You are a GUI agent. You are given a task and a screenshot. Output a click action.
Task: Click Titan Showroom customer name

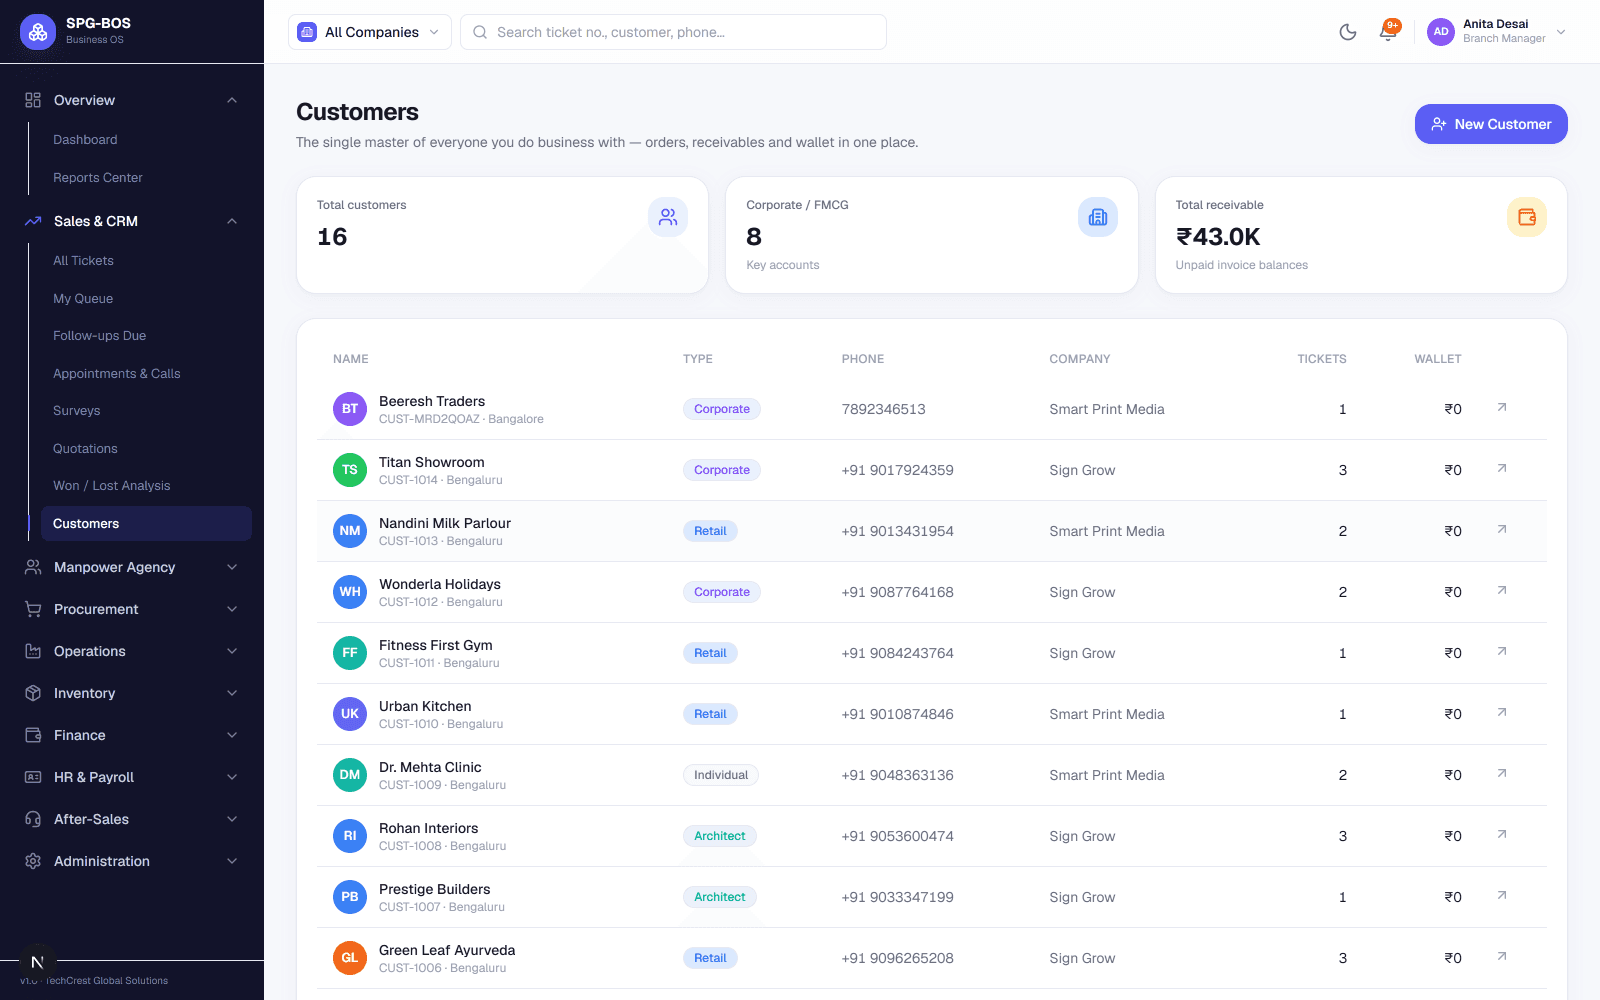(x=432, y=462)
